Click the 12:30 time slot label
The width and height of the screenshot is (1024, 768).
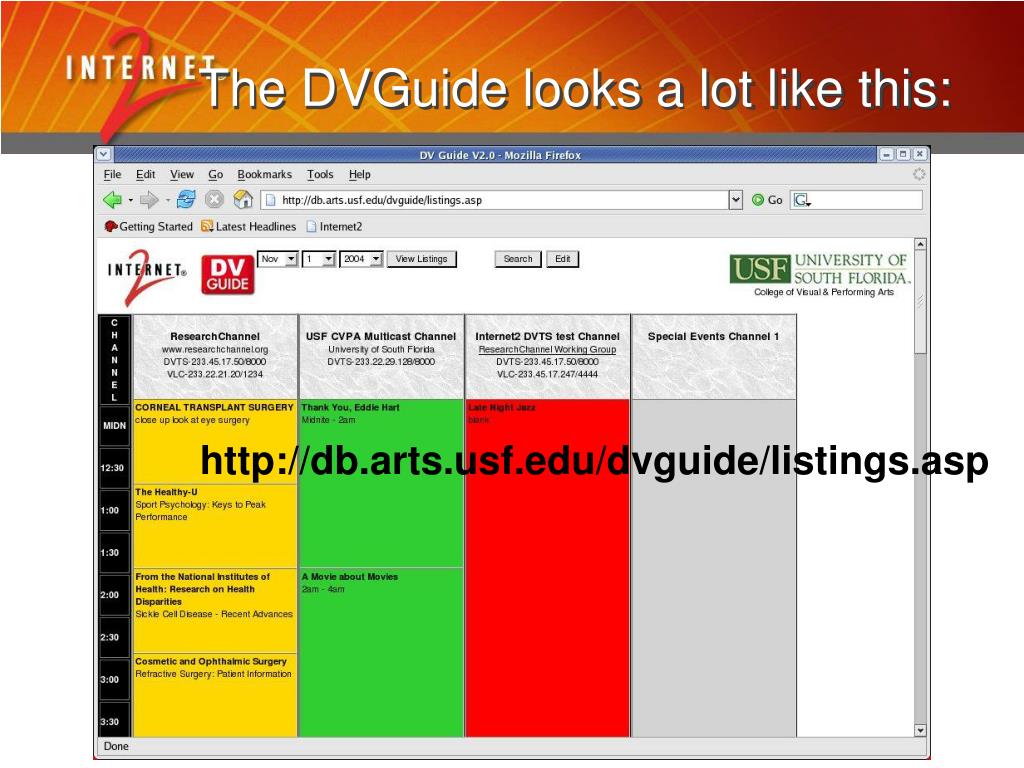[112, 468]
